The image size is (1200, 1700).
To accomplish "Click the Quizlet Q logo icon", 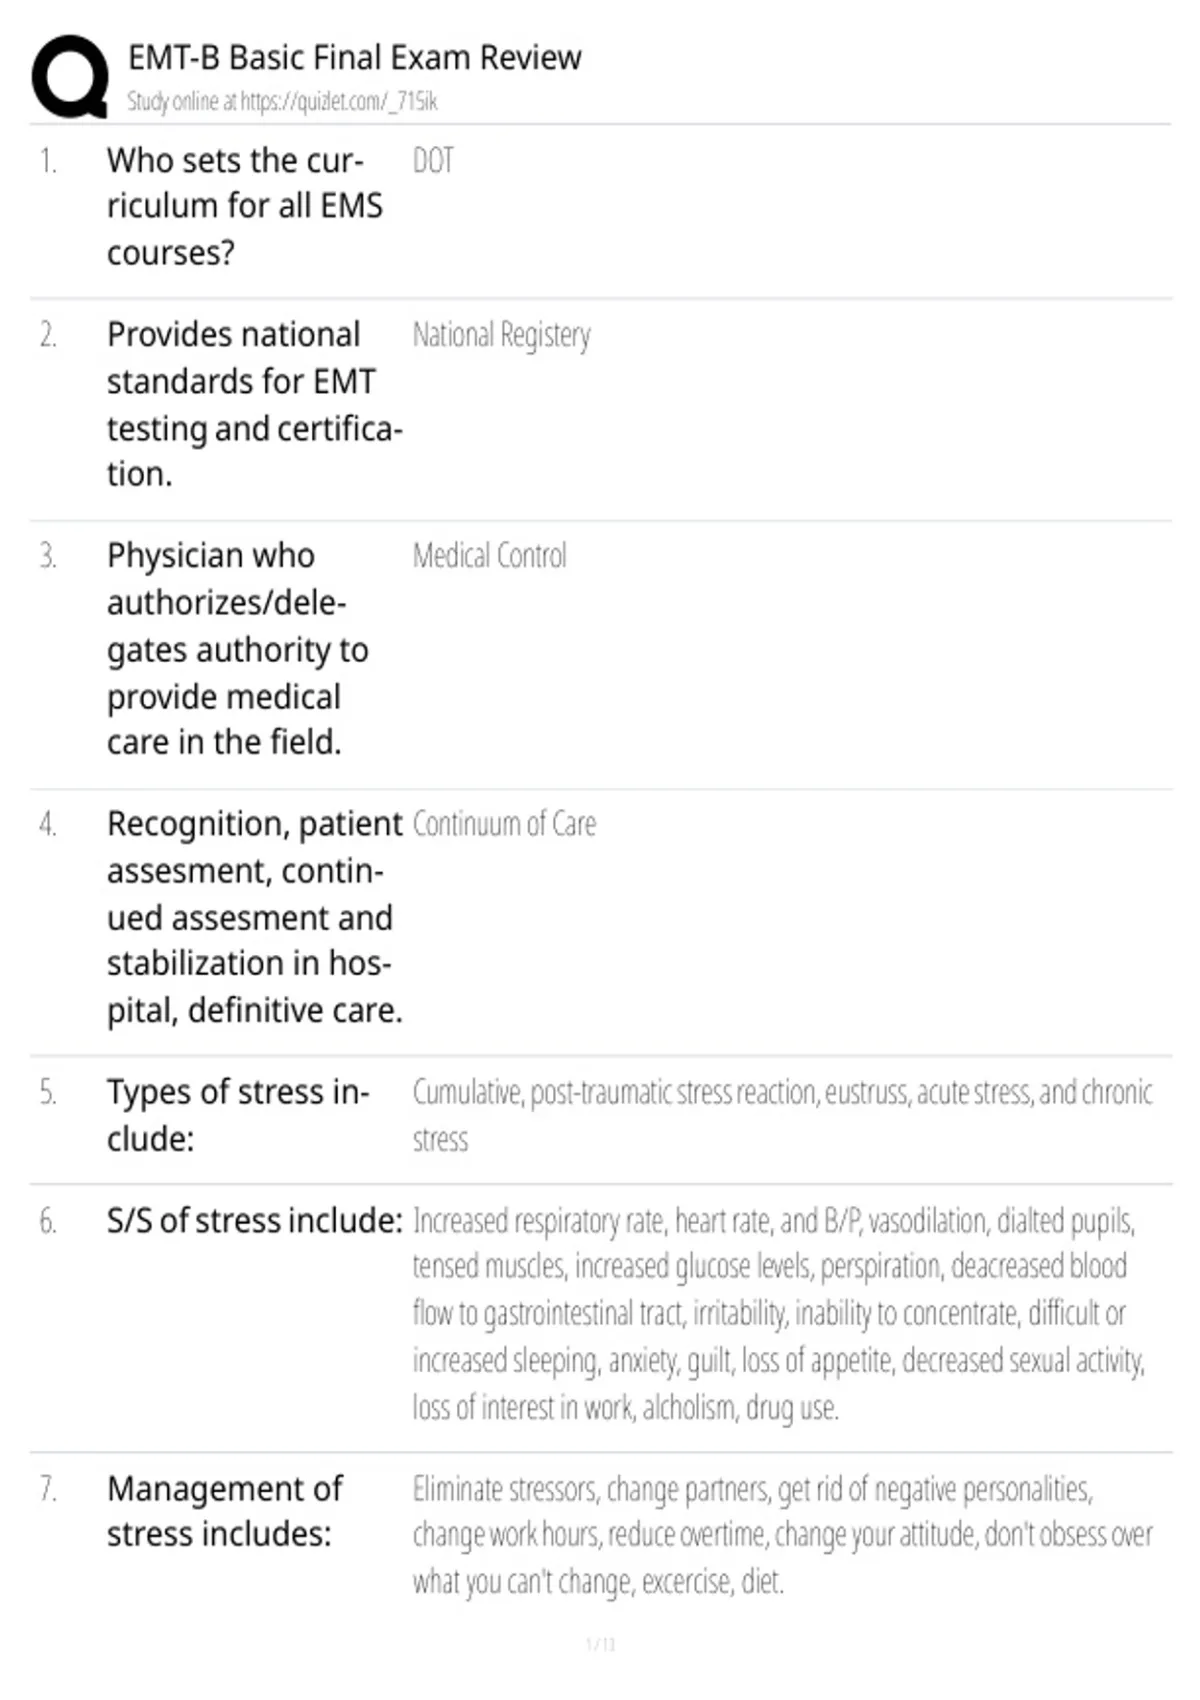I will (70, 77).
